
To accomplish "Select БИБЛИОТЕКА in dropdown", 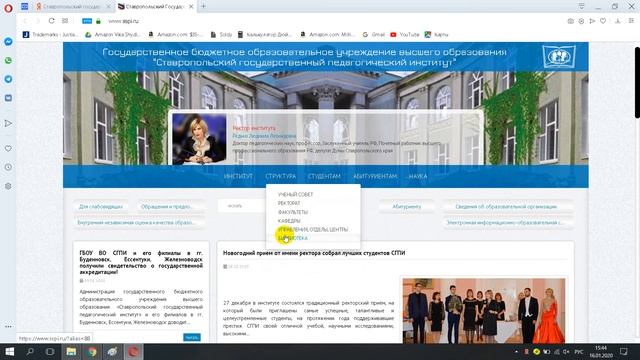I will tap(293, 238).
